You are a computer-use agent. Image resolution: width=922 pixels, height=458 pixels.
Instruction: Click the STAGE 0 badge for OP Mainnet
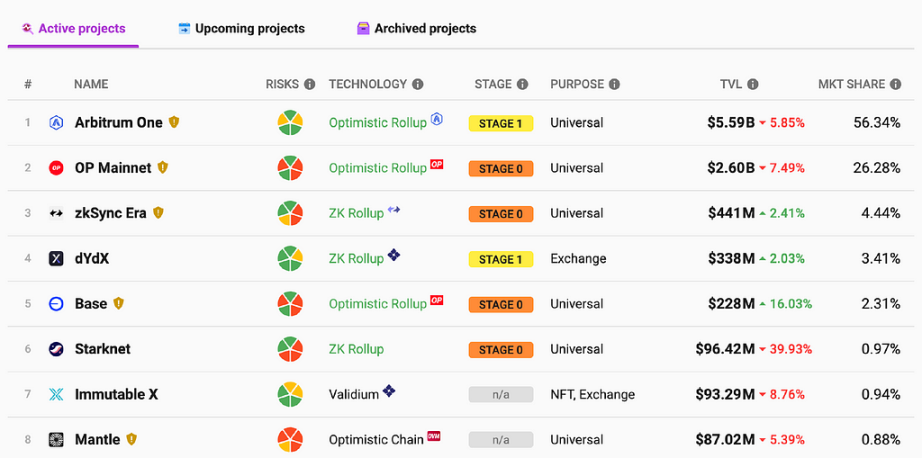point(501,169)
